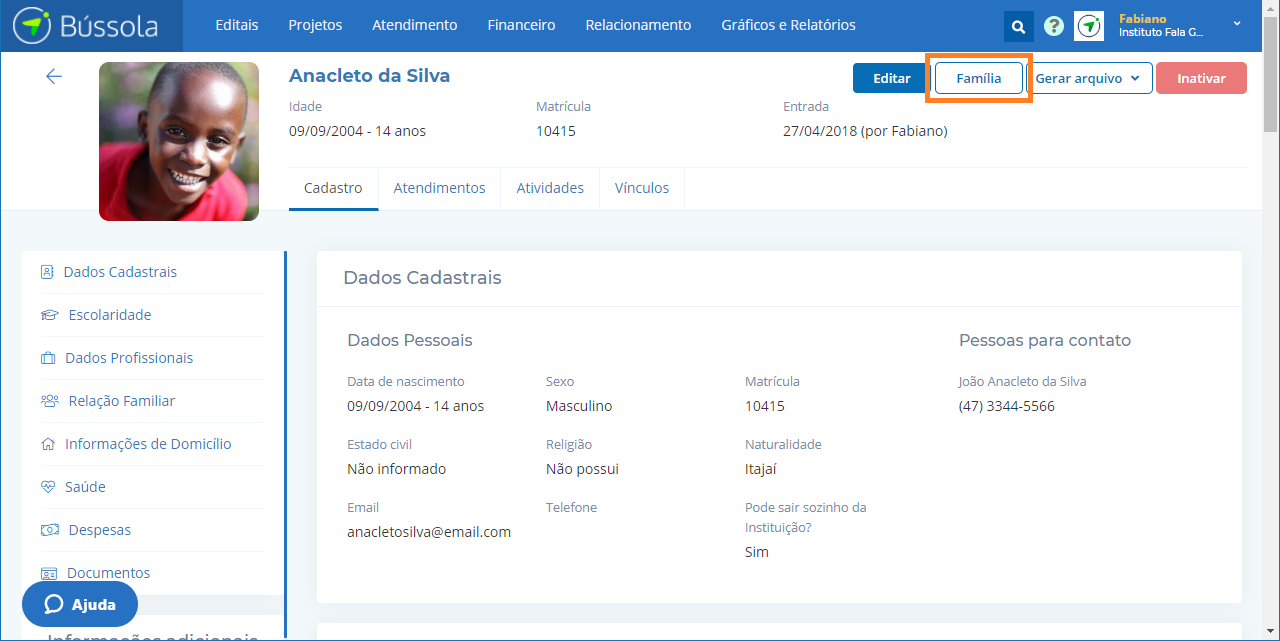Viewport: 1280px width, 641px height.
Task: Click the Escolaridade graduation cap icon
Action: [49, 315]
